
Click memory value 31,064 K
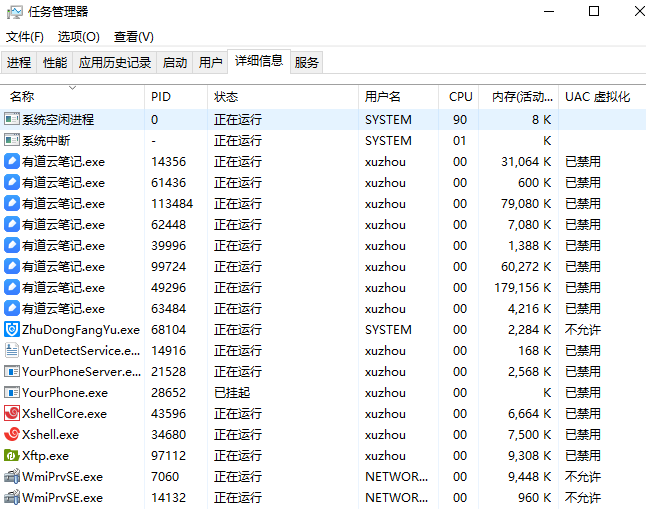pyautogui.click(x=526, y=161)
